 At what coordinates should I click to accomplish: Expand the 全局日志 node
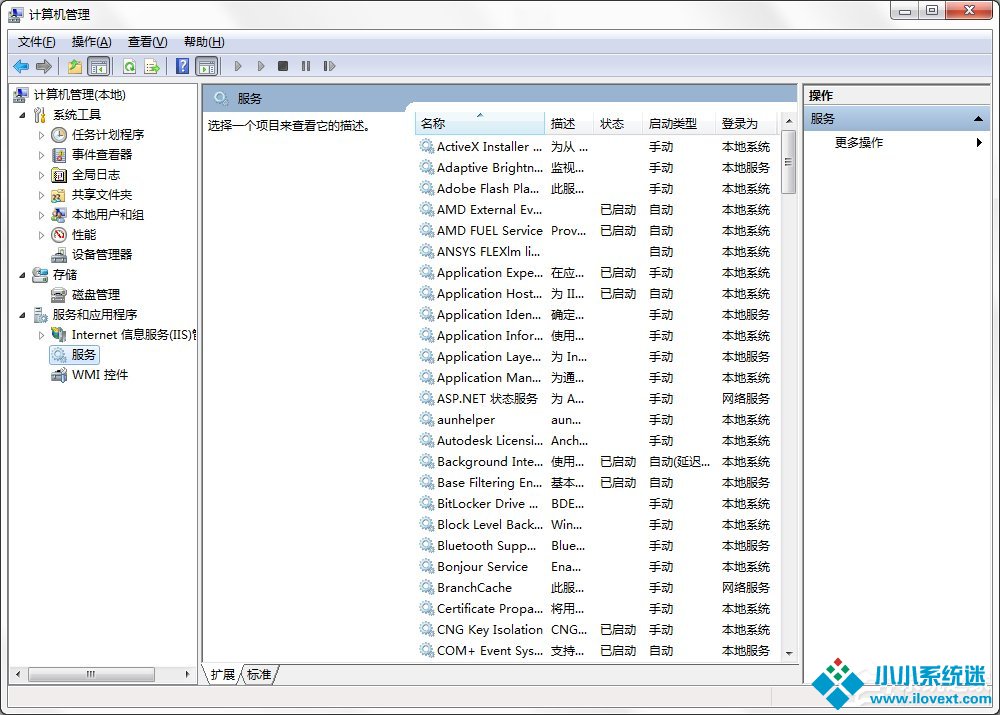pyautogui.click(x=41, y=175)
